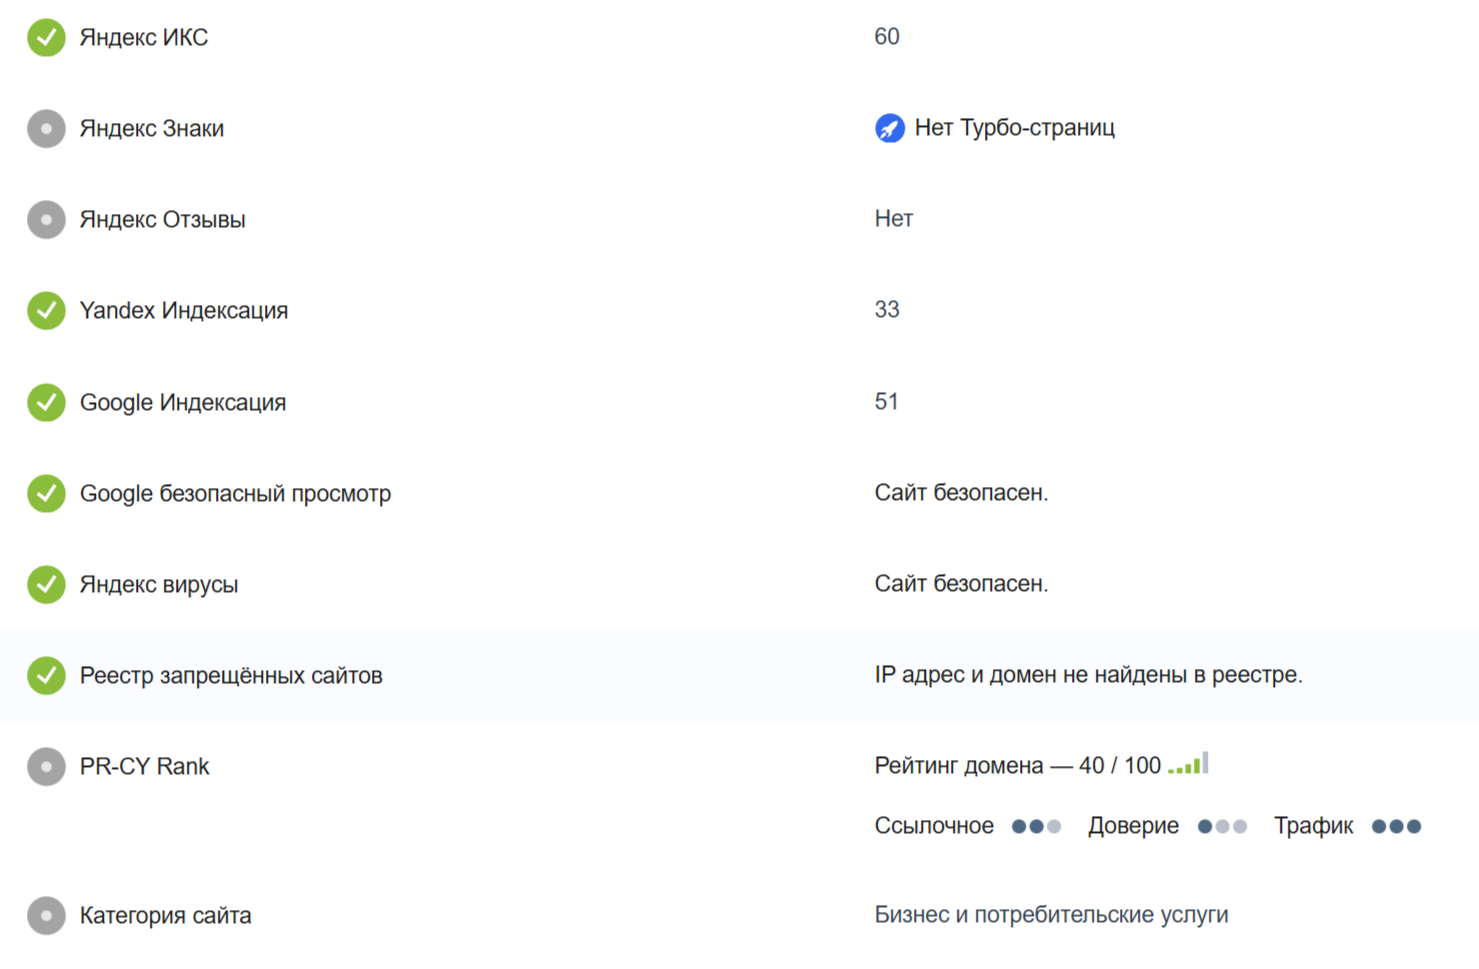Click gray status icon beside Яндекс Отзывы
The height and width of the screenshot is (969, 1479).
[46, 220]
